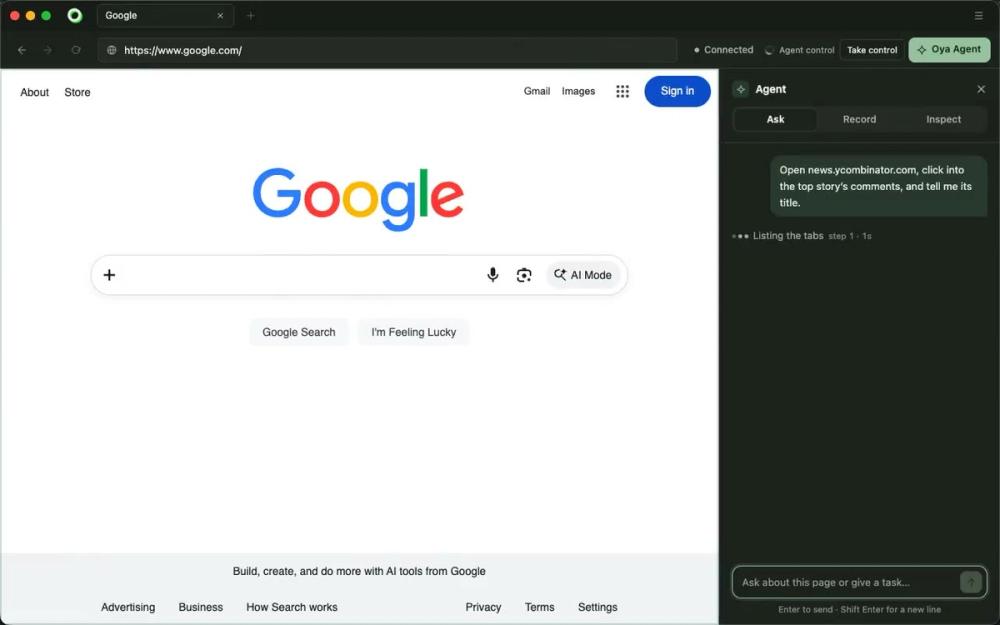Toggle the Oya Agent panel button
The image size is (1000, 625).
click(949, 50)
